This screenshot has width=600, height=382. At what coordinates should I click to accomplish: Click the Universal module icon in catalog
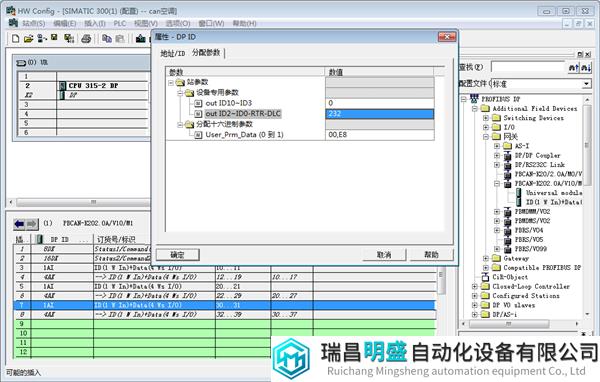pyautogui.click(x=518, y=193)
